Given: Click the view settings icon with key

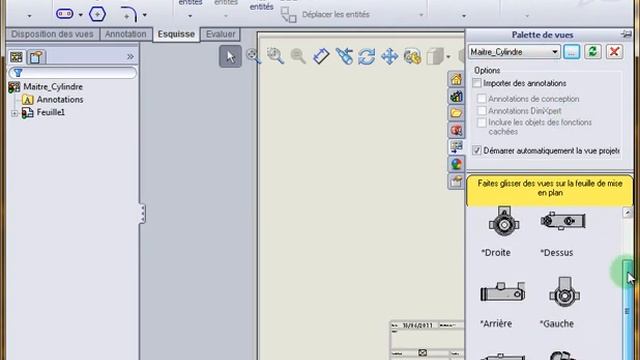Looking at the screenshot, I should [412, 56].
